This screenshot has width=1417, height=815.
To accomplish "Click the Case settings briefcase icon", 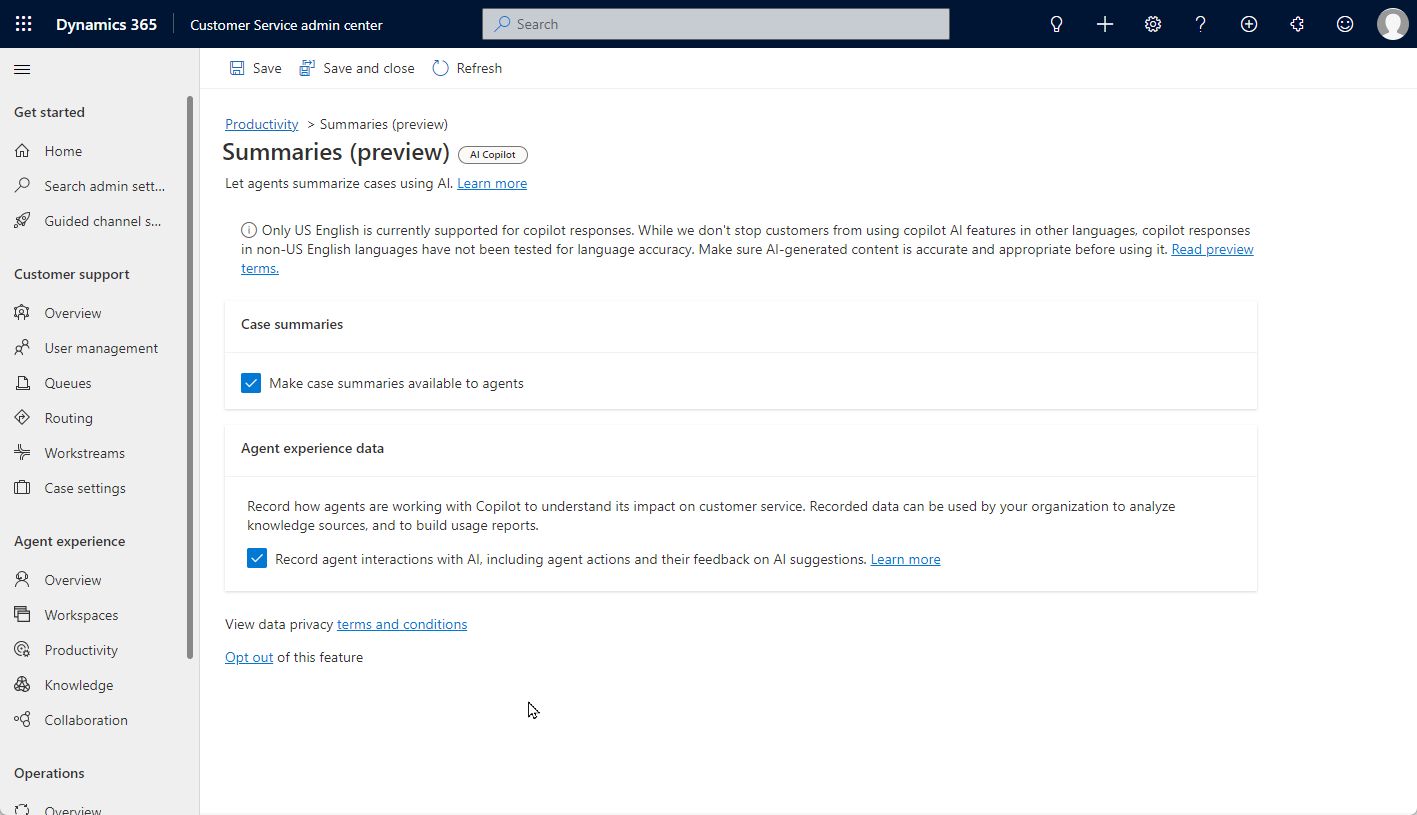I will 22,488.
